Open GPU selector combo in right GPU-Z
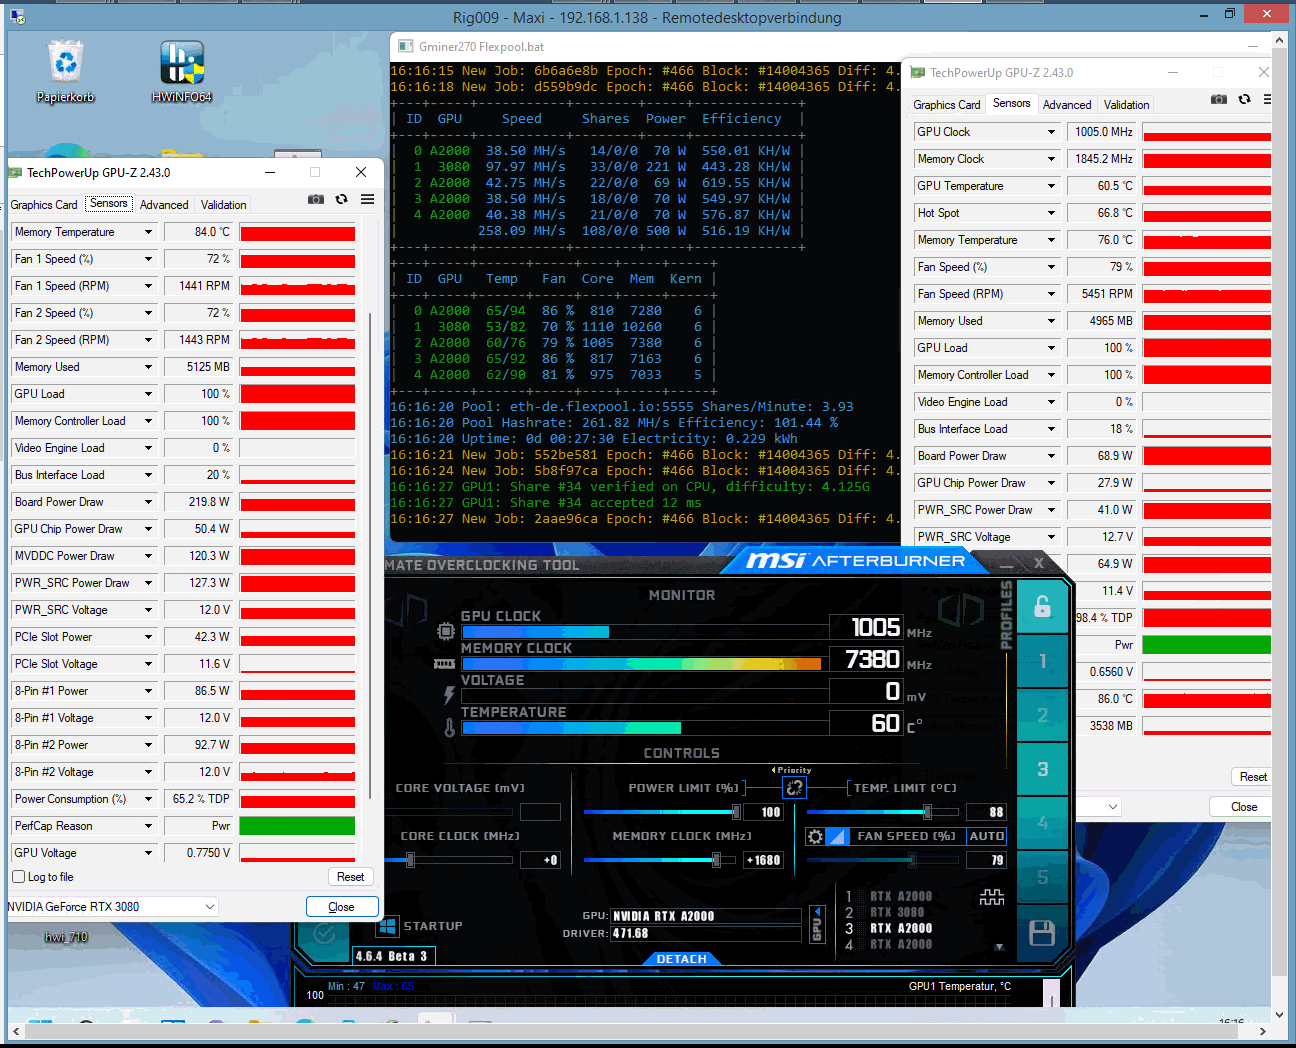Image resolution: width=1296 pixels, height=1048 pixels. (1099, 806)
